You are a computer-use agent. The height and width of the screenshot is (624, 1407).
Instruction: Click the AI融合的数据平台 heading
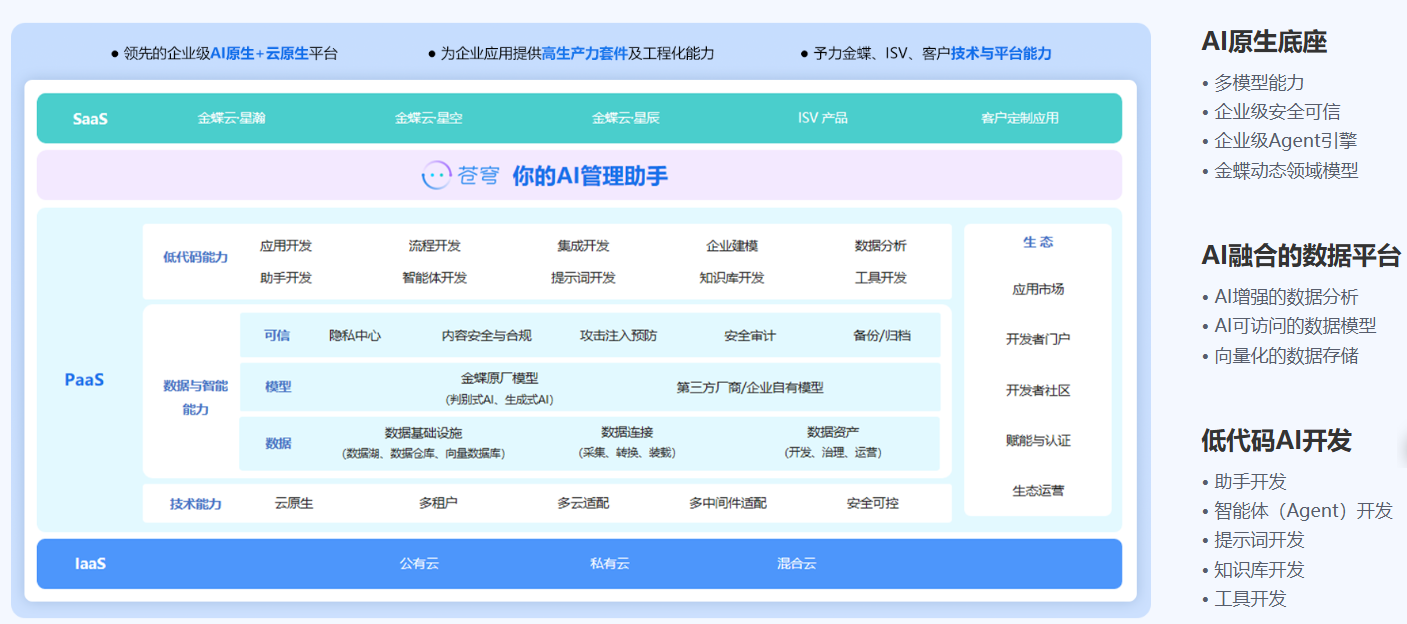coord(1301,256)
